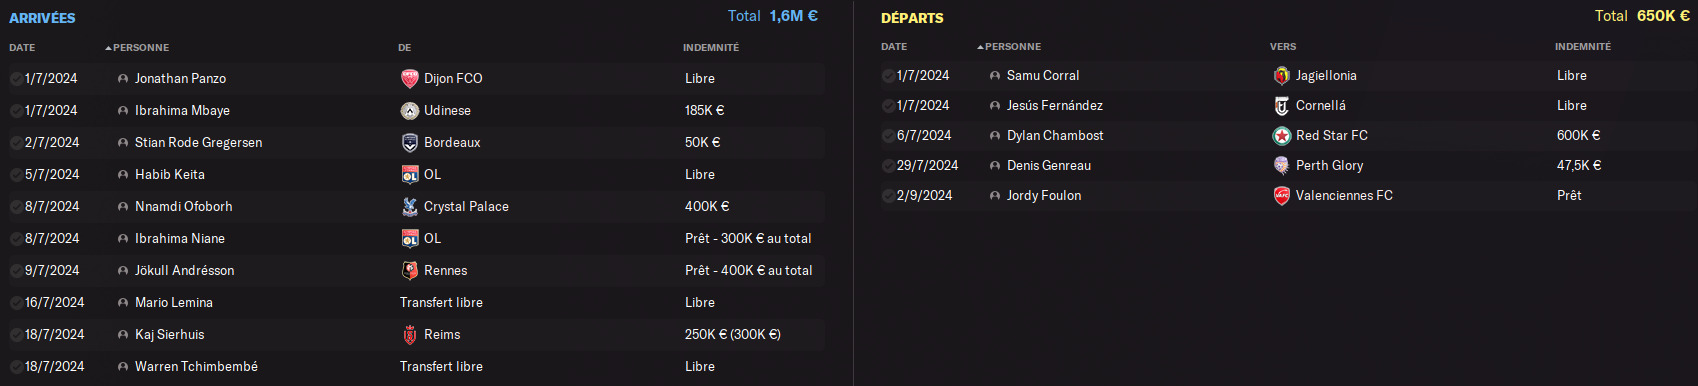Click the DE column header in Arrivées
The height and width of the screenshot is (386, 1698).
point(405,47)
